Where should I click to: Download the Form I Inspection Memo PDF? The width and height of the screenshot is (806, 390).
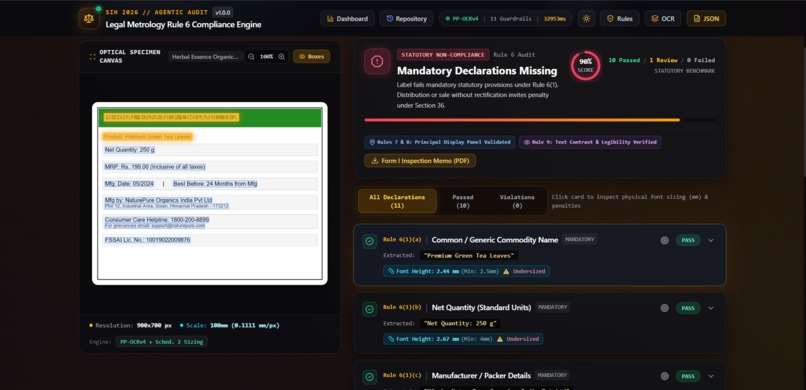(x=420, y=161)
